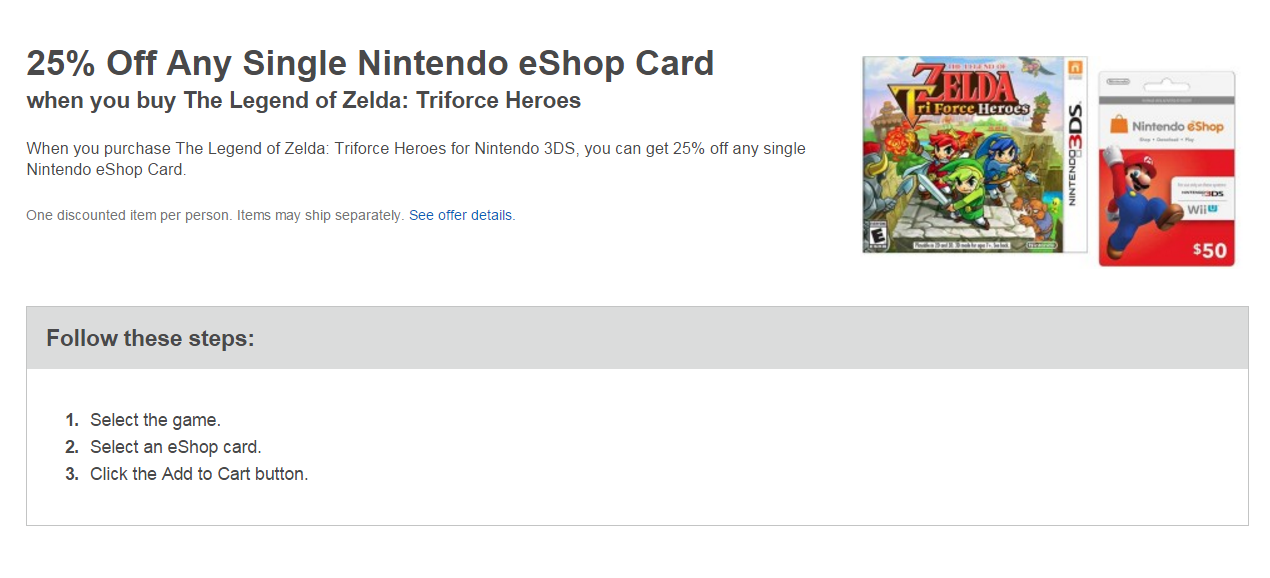
Task: Click the See offer details link
Action: [x=461, y=215]
